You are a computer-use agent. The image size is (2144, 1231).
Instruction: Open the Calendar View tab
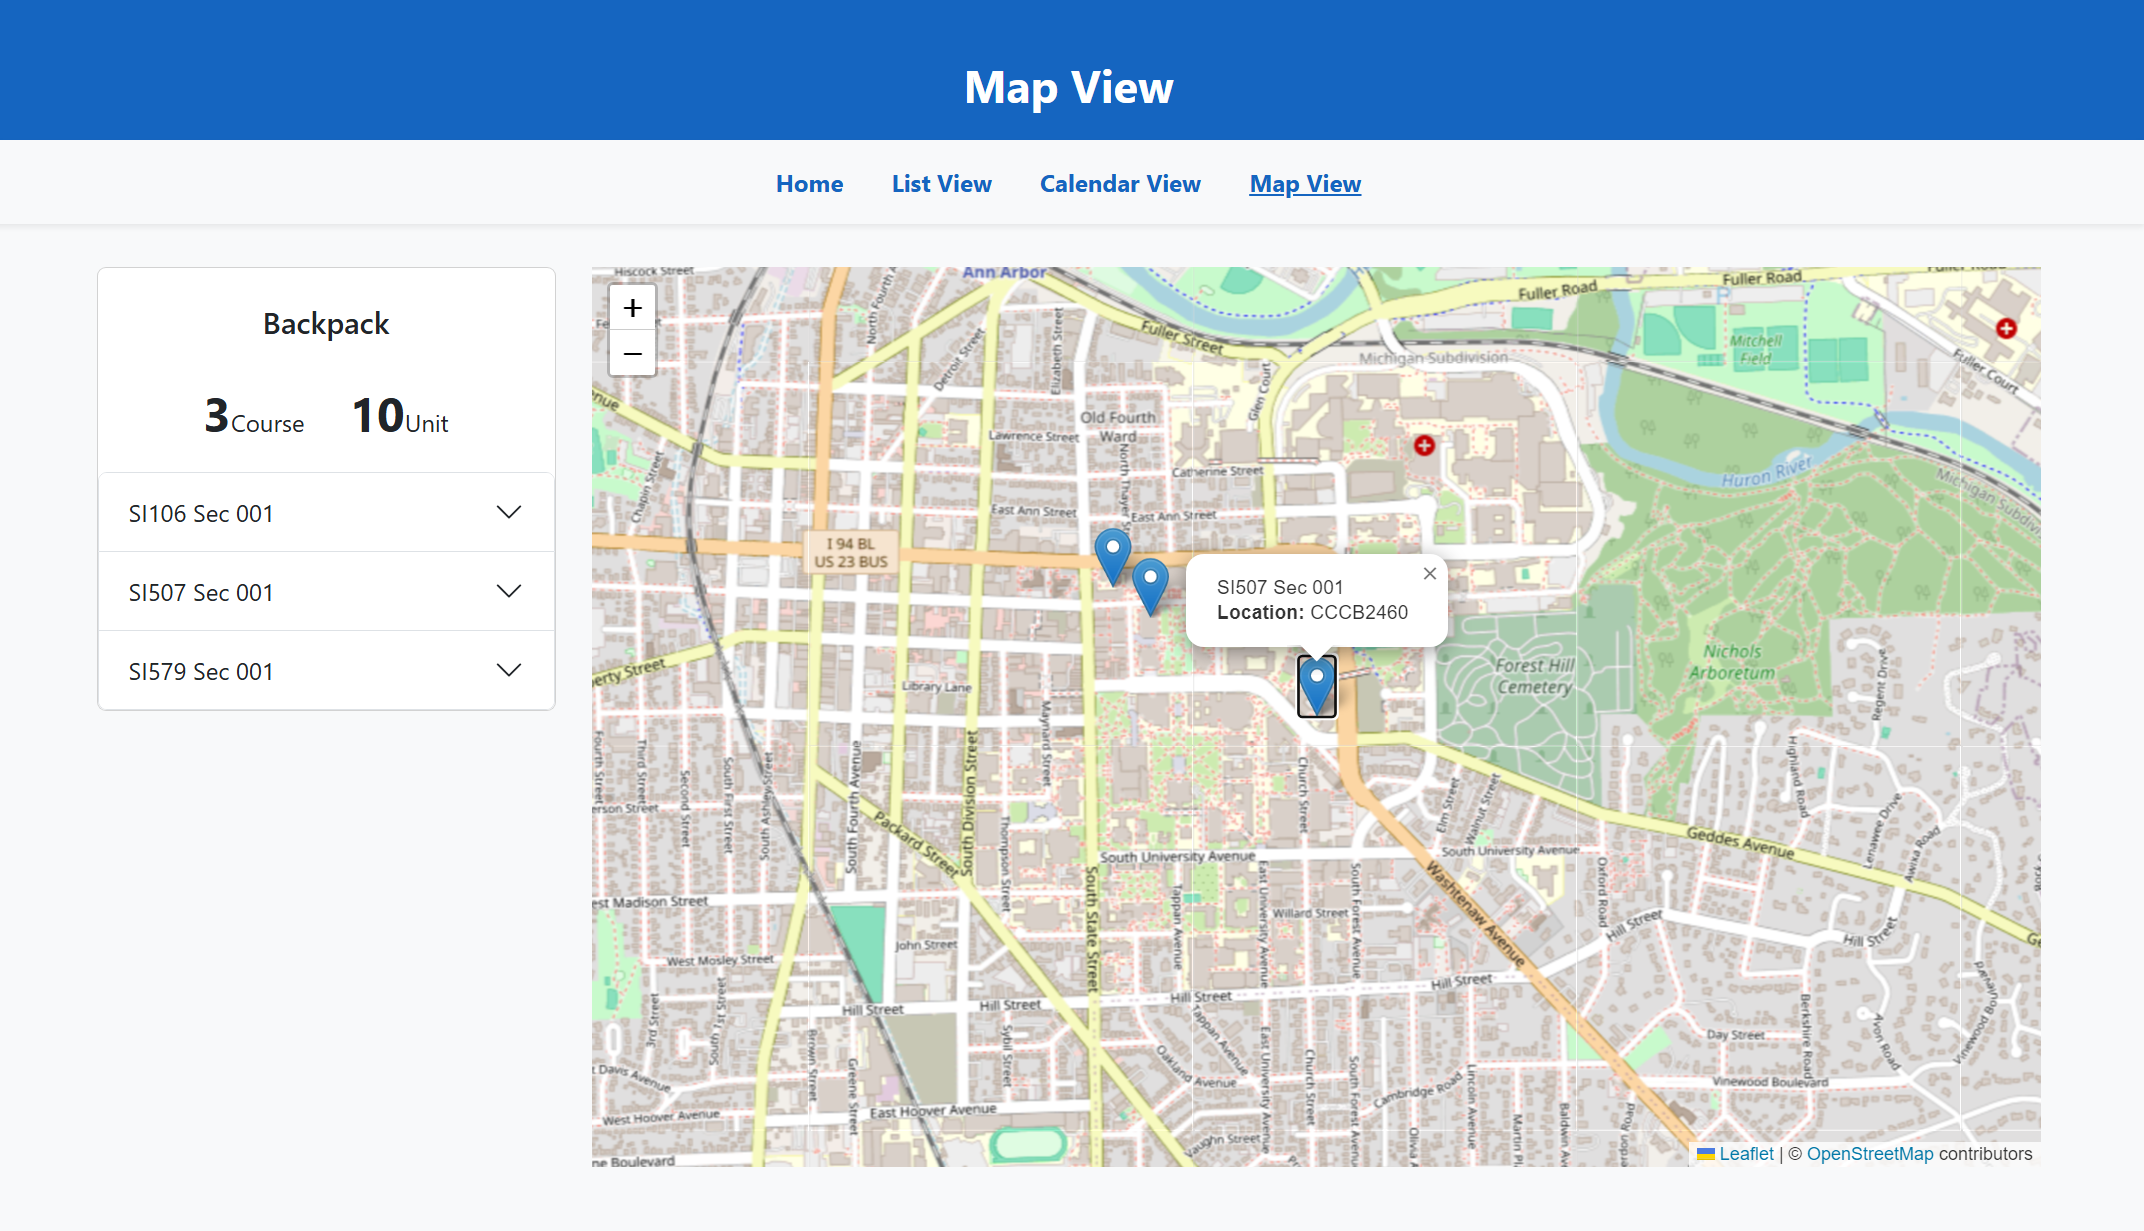tap(1119, 184)
